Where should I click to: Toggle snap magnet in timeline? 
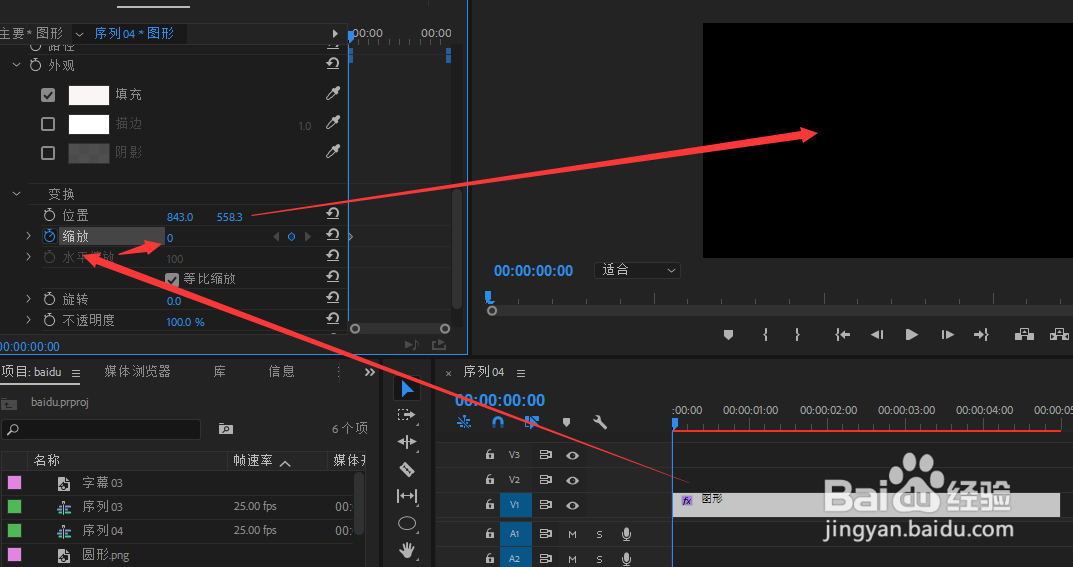pos(497,422)
